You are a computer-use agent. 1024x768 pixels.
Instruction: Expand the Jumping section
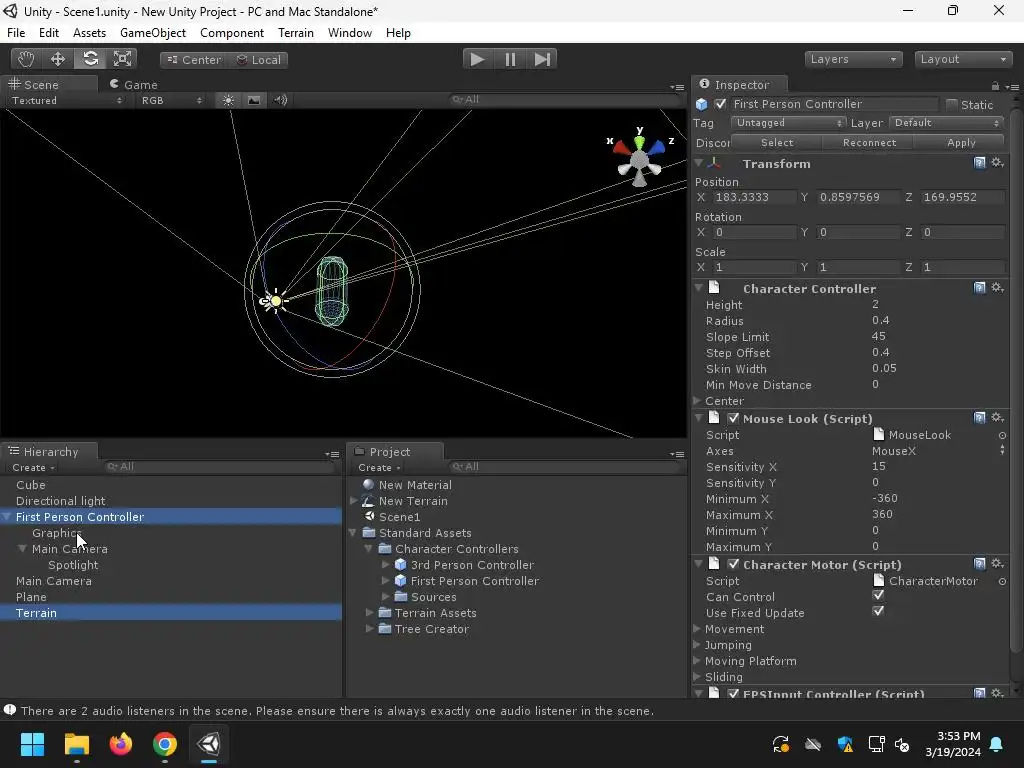[x=697, y=645]
